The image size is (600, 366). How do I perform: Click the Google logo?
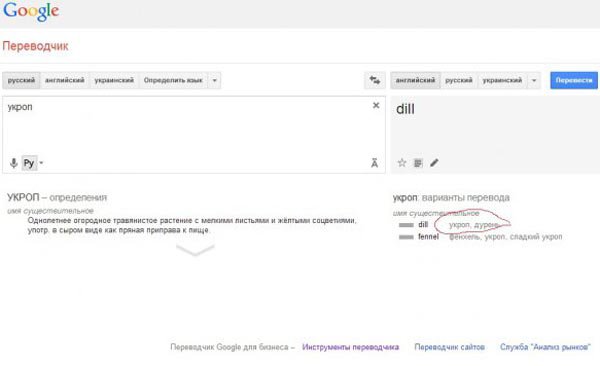point(31,11)
